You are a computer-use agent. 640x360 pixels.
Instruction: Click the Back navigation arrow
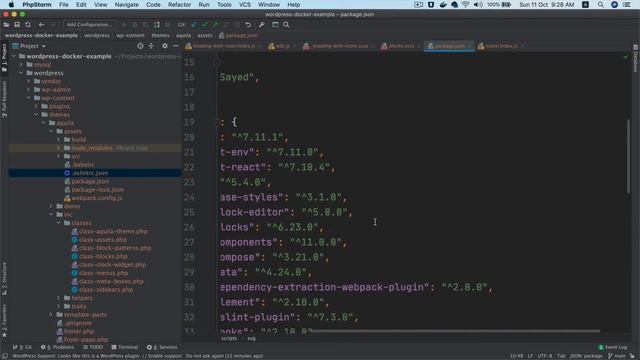point(41,25)
